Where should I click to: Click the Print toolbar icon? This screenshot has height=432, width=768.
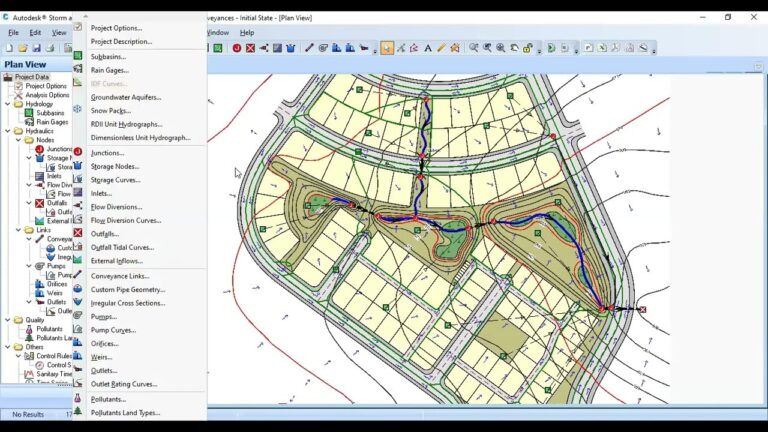pyautogui.click(x=49, y=48)
